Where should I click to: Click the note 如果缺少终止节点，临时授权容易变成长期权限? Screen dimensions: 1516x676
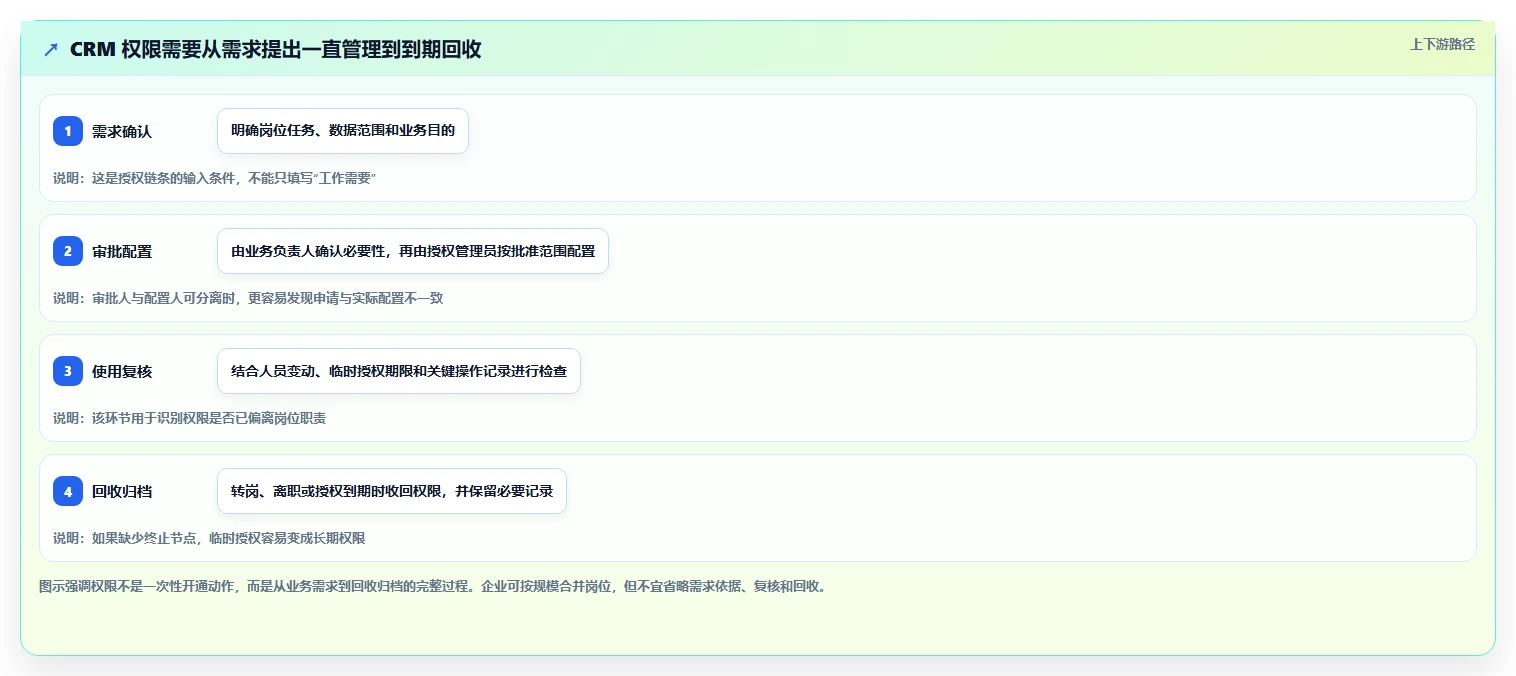[x=209, y=538]
